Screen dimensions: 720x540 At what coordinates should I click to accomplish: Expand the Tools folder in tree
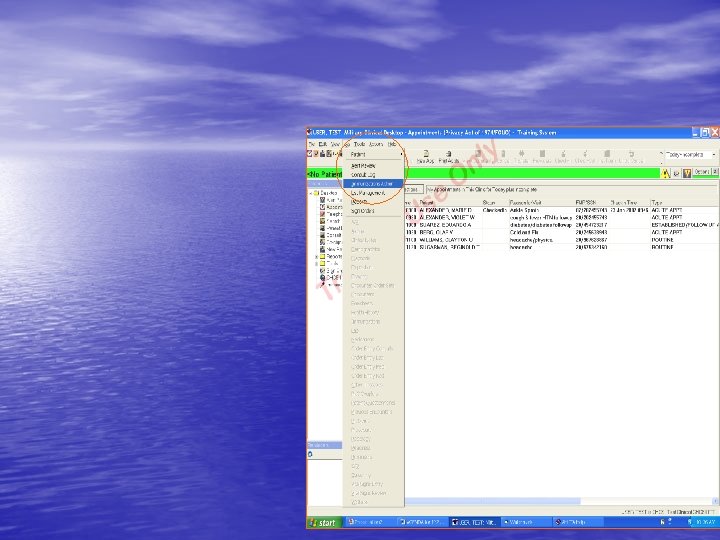tap(316, 264)
